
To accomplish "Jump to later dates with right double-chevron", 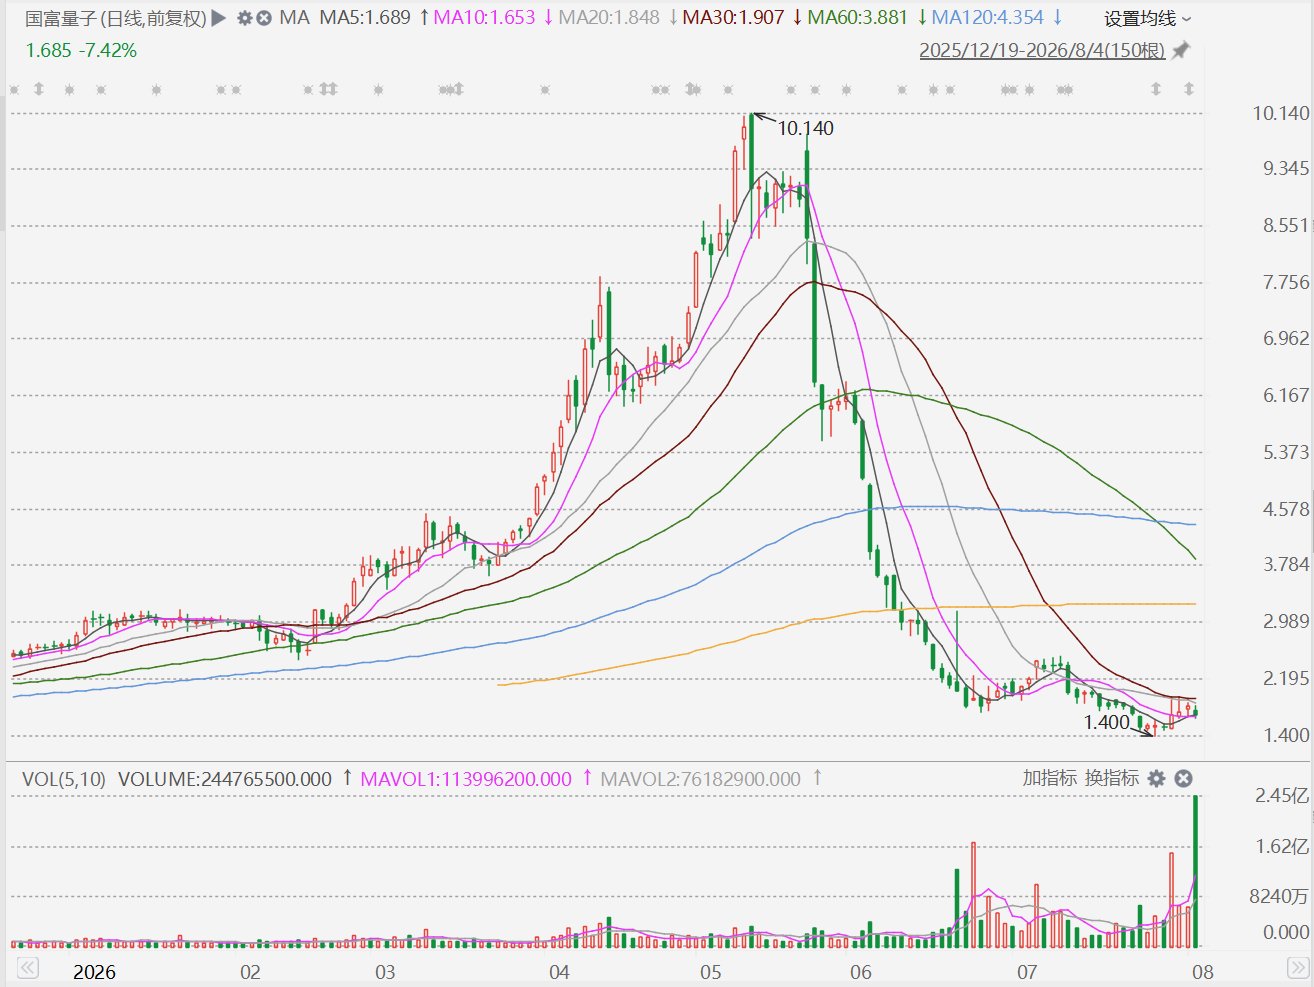I will tap(1297, 969).
